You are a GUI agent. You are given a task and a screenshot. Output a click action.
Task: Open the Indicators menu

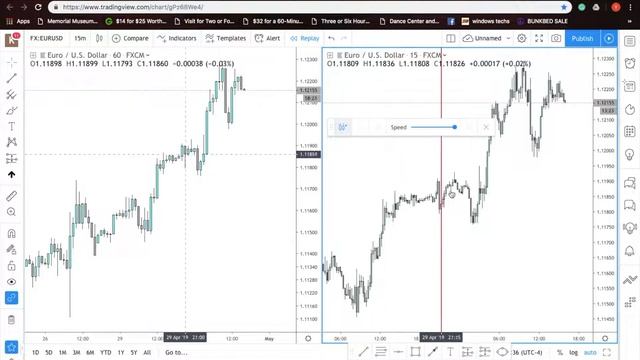tap(177, 38)
